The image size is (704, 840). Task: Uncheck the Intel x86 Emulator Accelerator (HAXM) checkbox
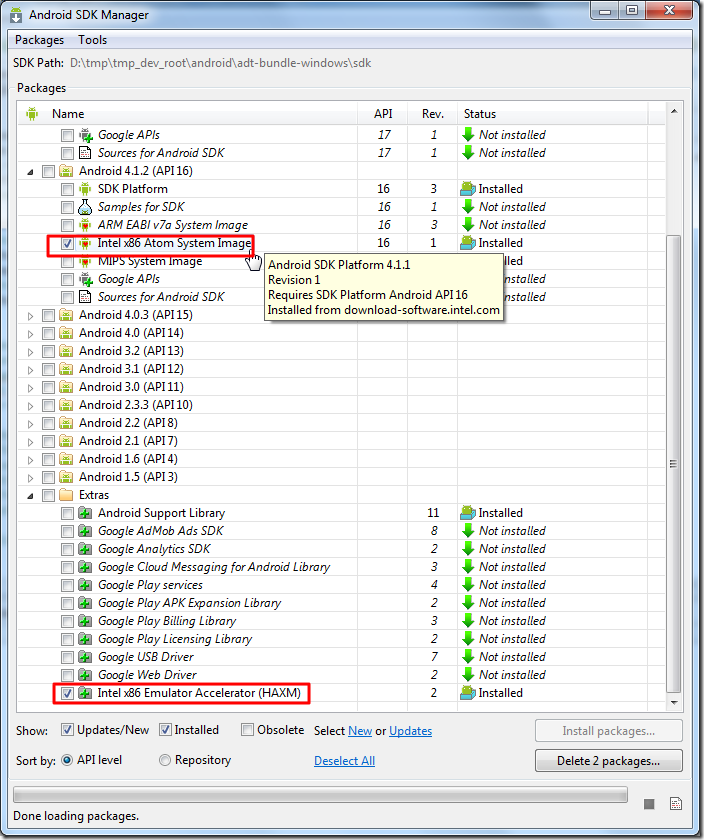(67, 693)
